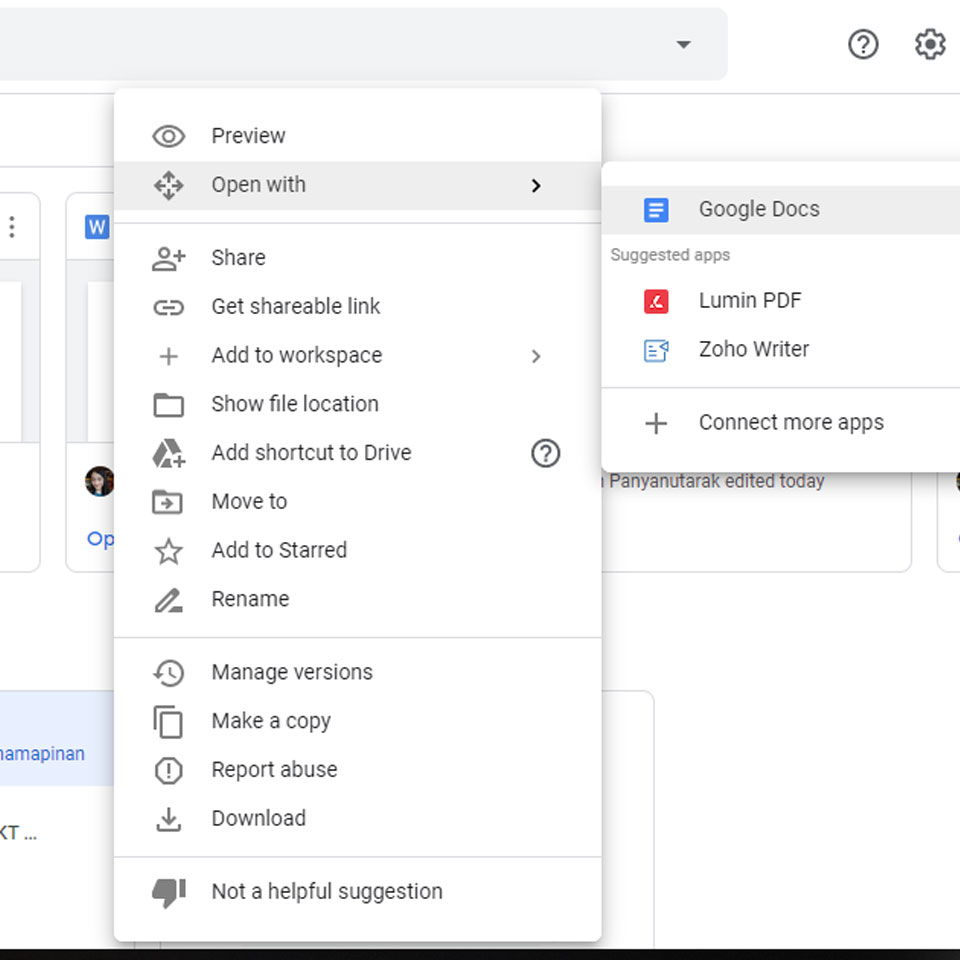Click the Show file location folder icon
The width and height of the screenshot is (960, 960).
coord(168,405)
